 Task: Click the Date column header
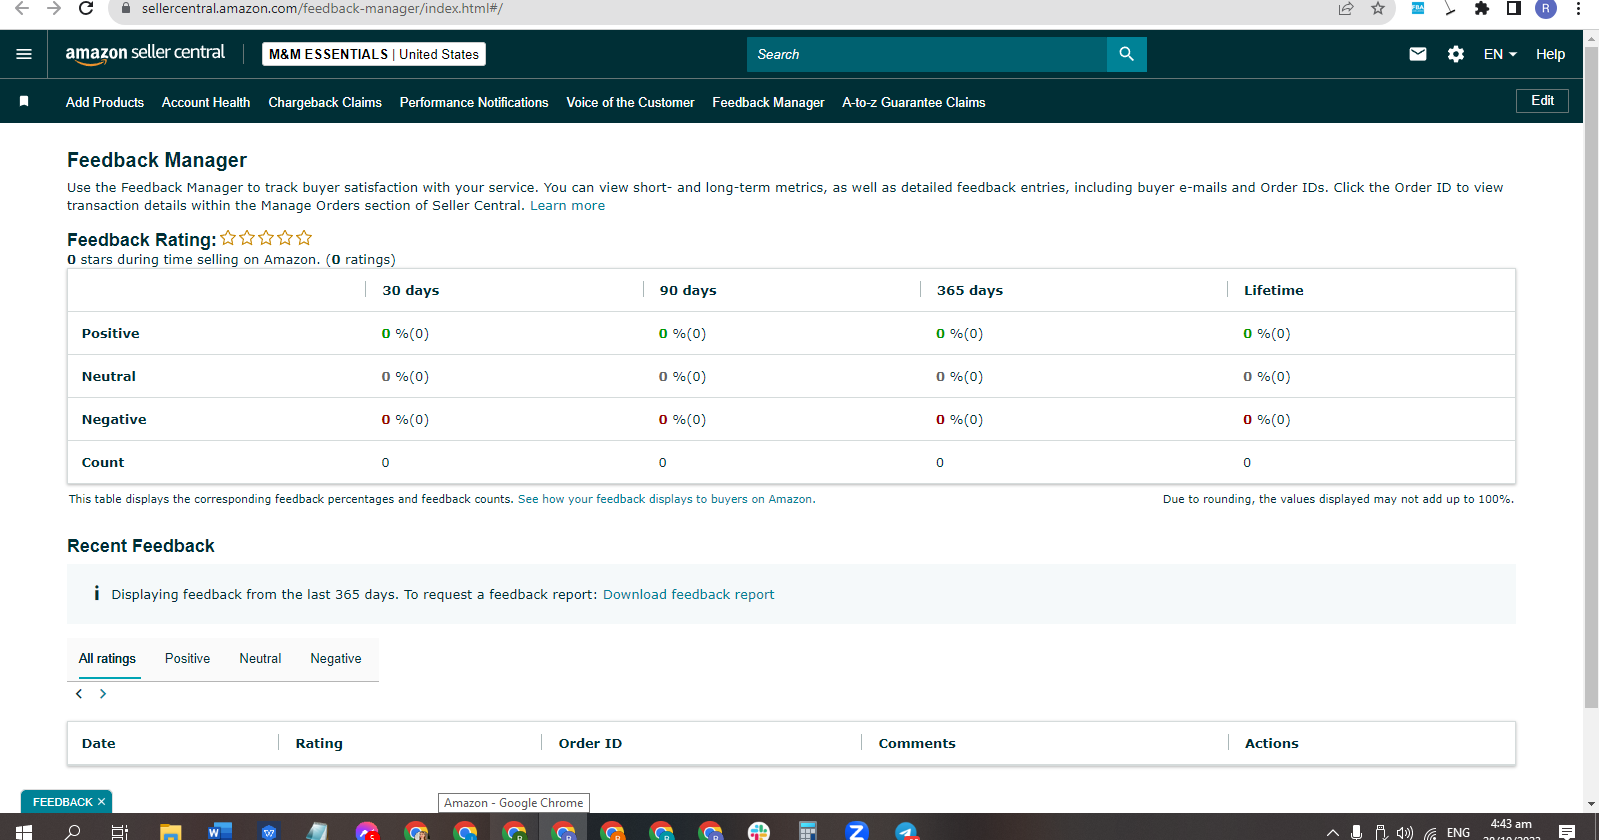tap(99, 743)
